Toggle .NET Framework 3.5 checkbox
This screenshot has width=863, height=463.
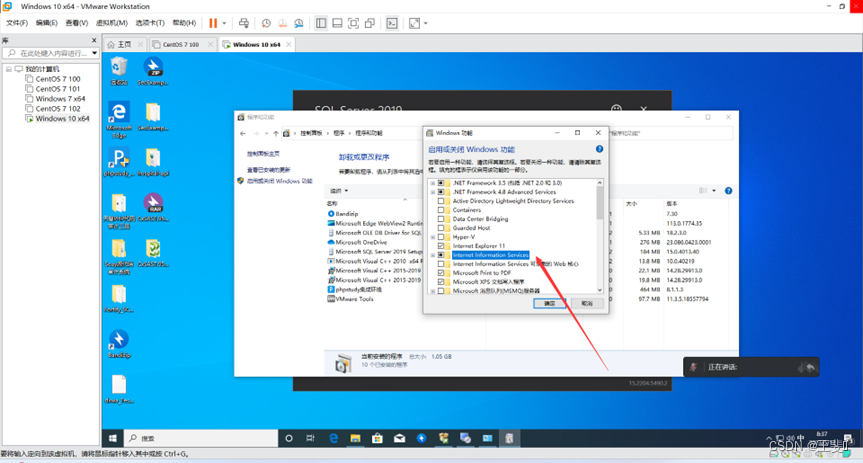coord(441,183)
